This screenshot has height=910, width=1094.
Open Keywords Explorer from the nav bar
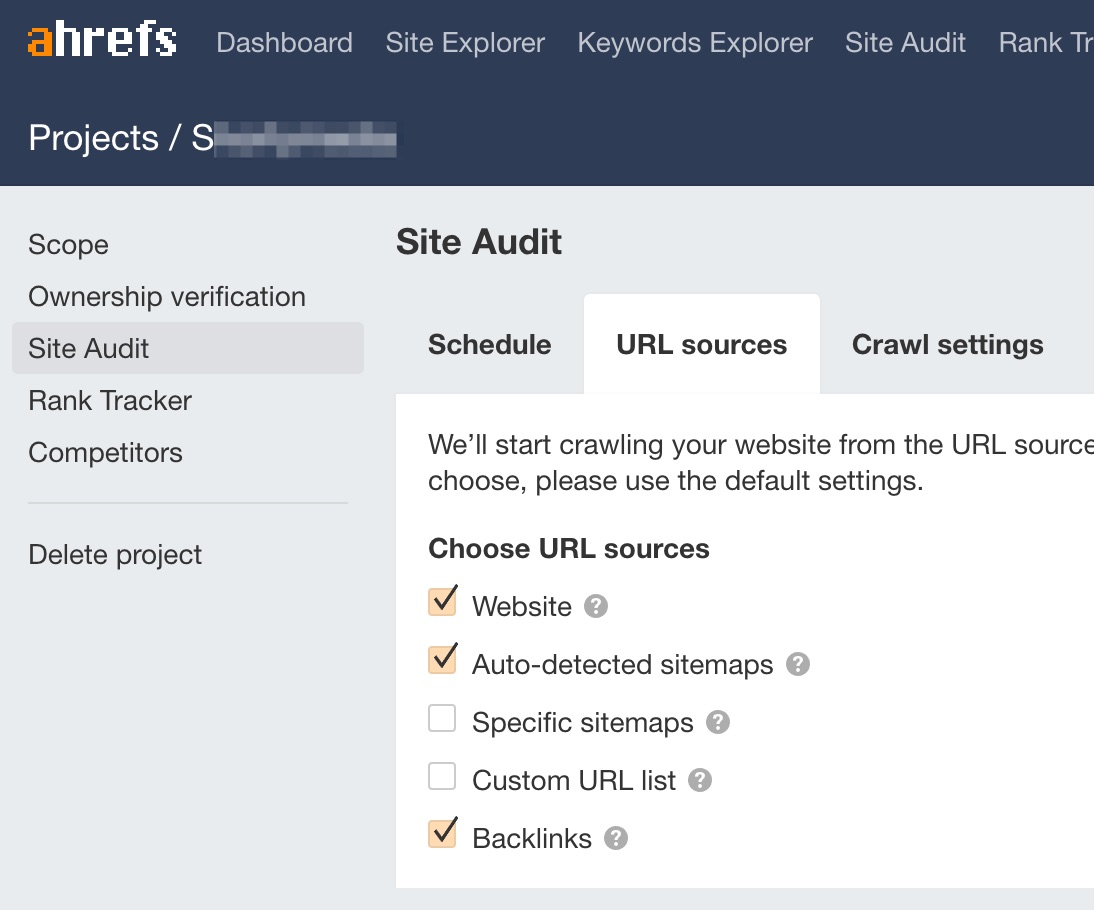click(695, 43)
